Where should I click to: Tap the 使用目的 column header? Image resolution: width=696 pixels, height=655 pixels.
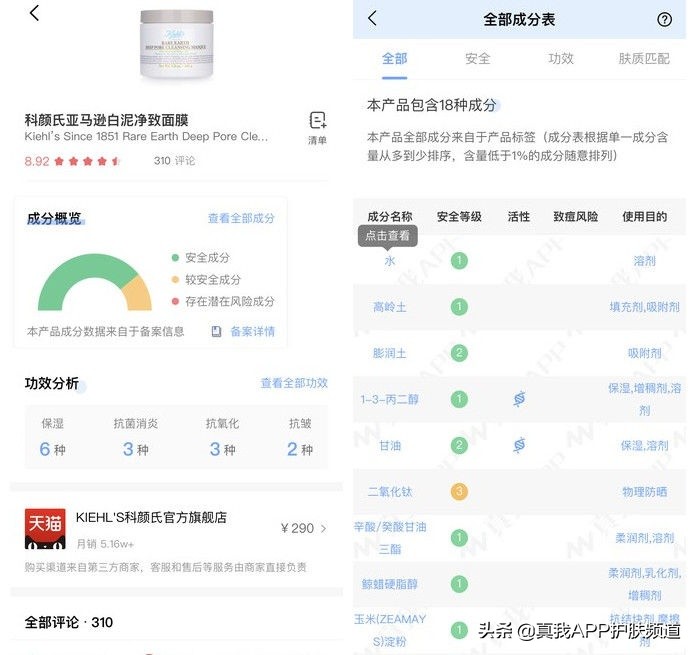pyautogui.click(x=644, y=217)
